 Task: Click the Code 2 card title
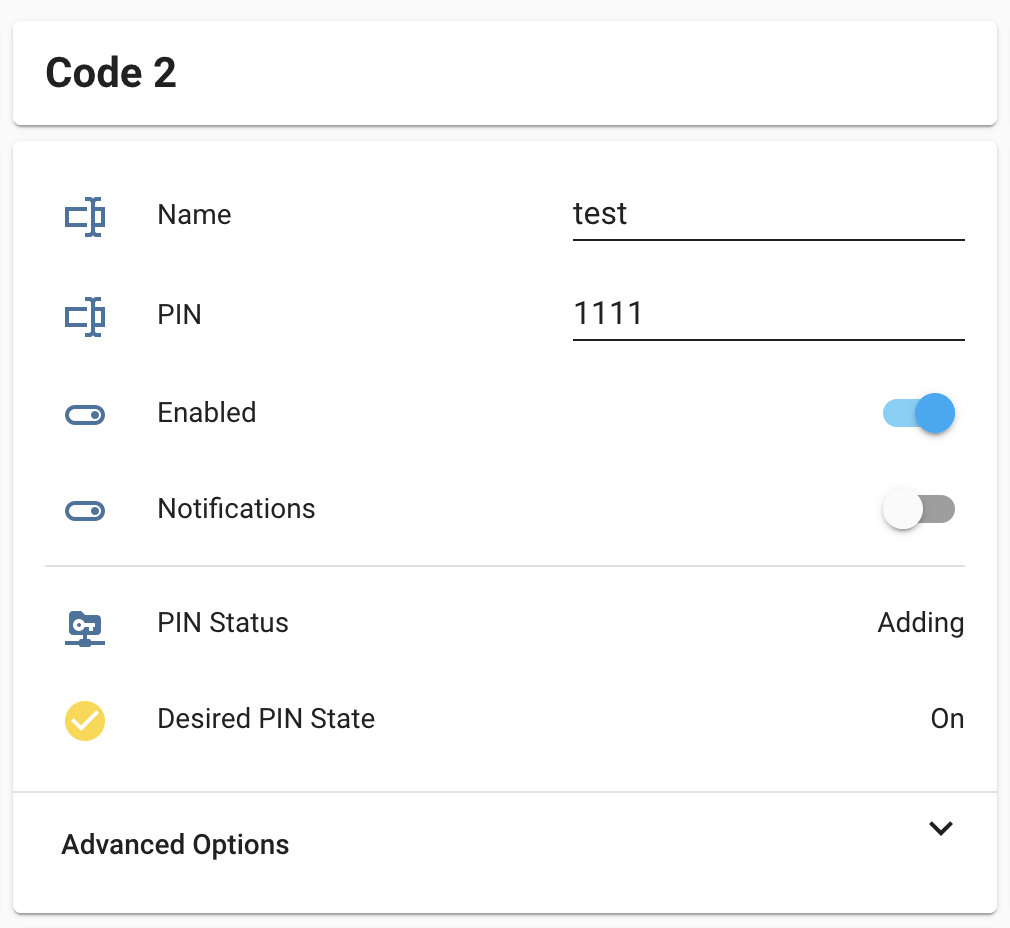click(x=111, y=73)
